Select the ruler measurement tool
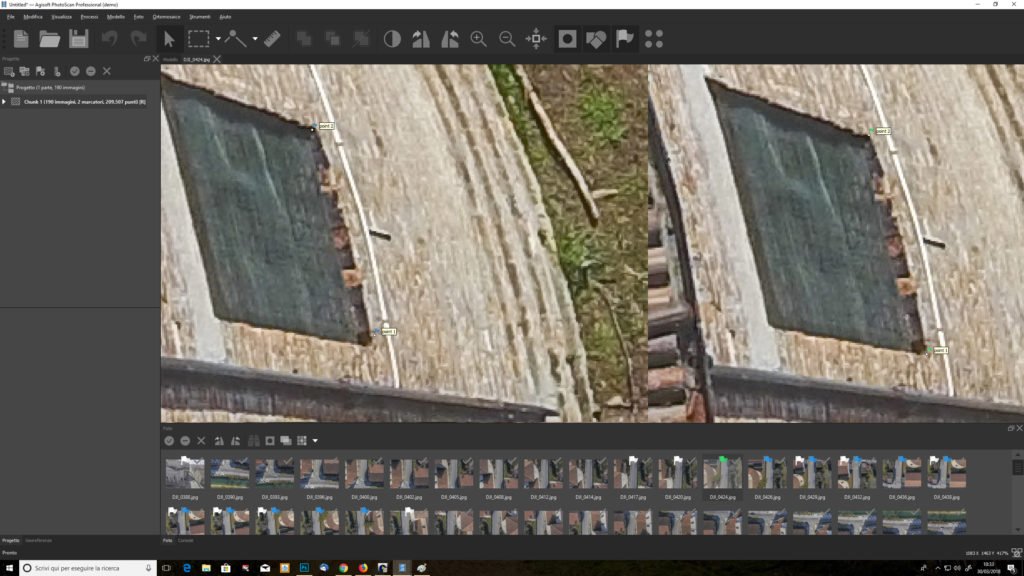The image size is (1024, 576). [x=272, y=39]
